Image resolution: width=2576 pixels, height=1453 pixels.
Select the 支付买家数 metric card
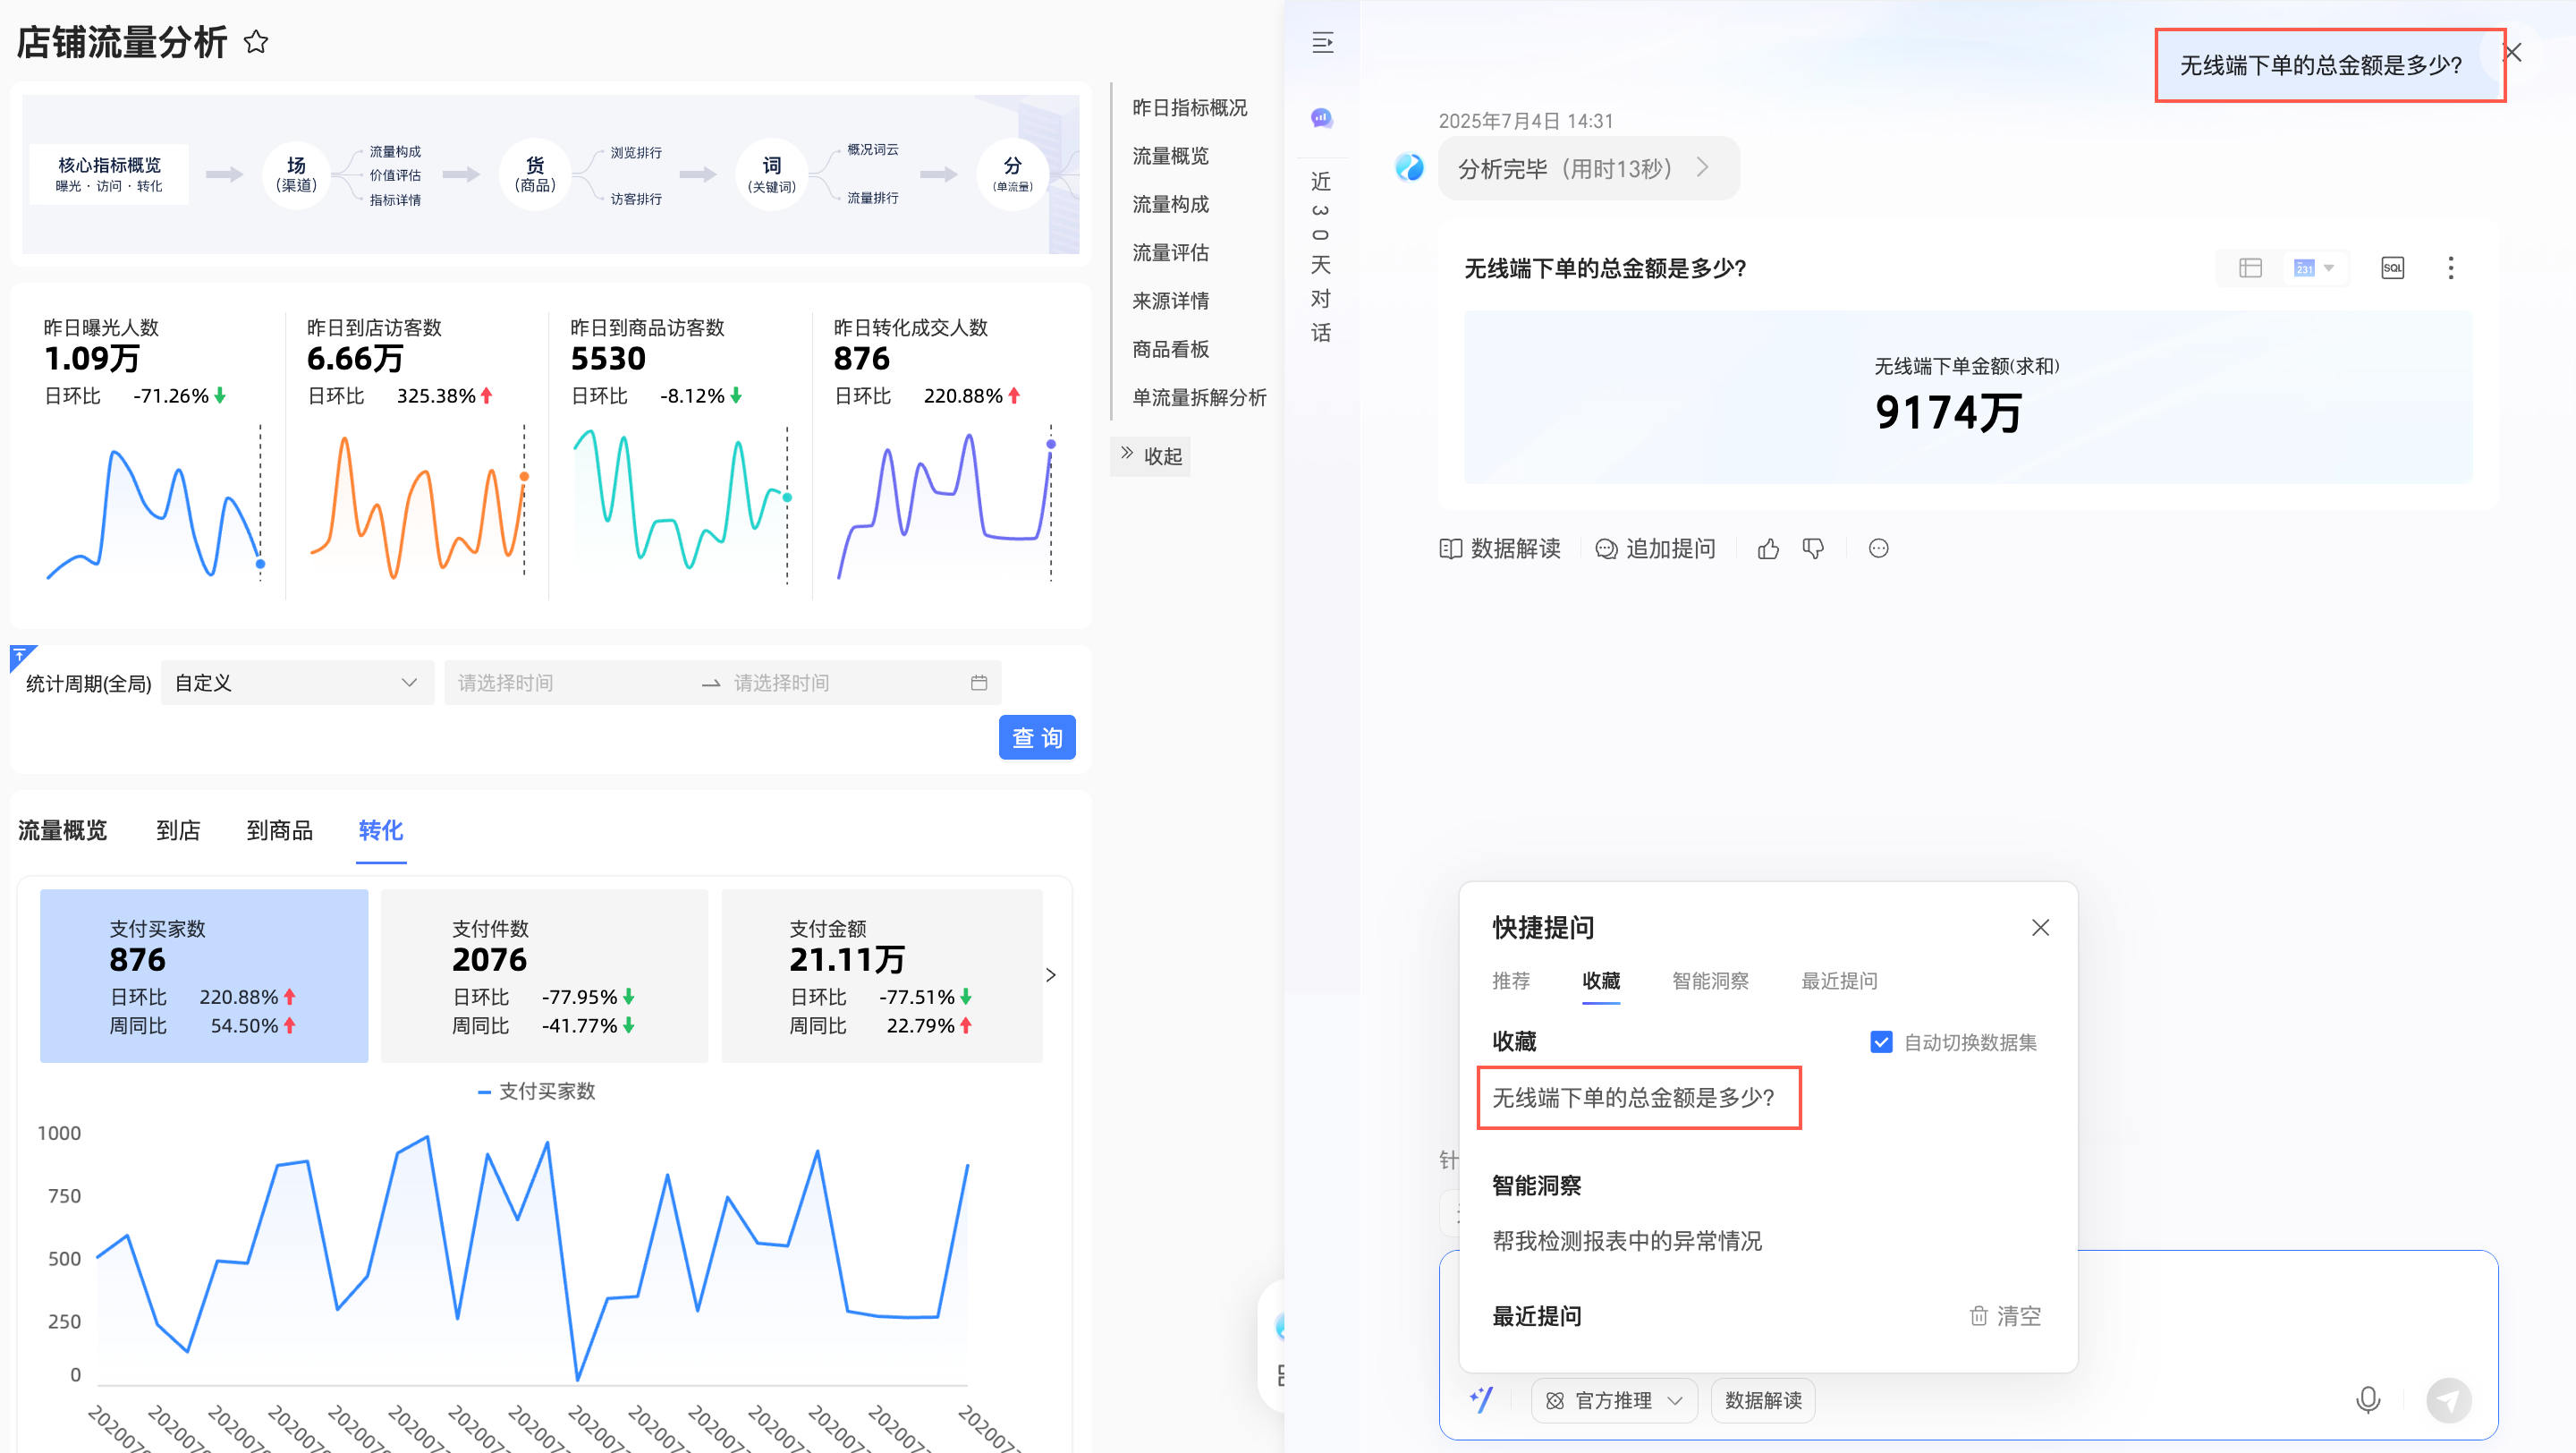204,975
